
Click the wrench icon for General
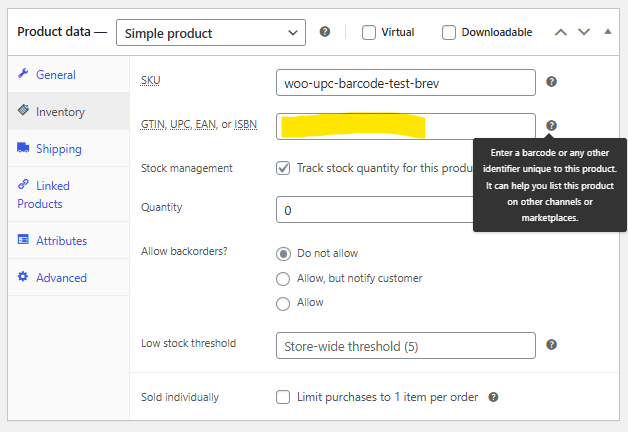23,75
